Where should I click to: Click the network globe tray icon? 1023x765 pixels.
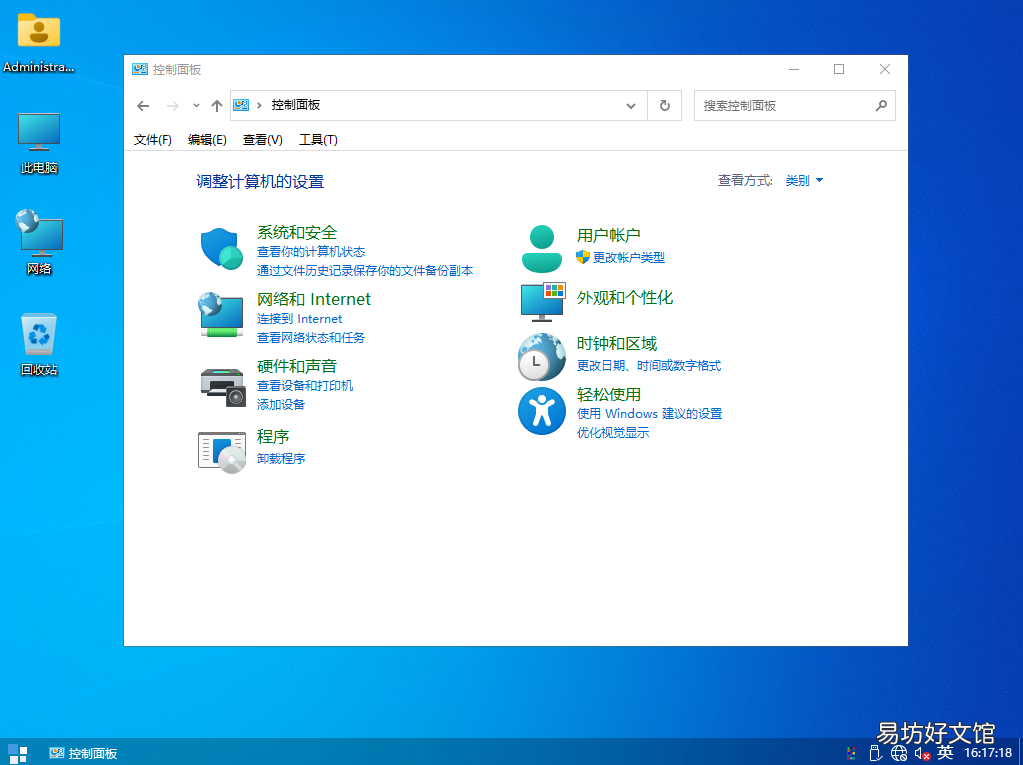[x=898, y=753]
